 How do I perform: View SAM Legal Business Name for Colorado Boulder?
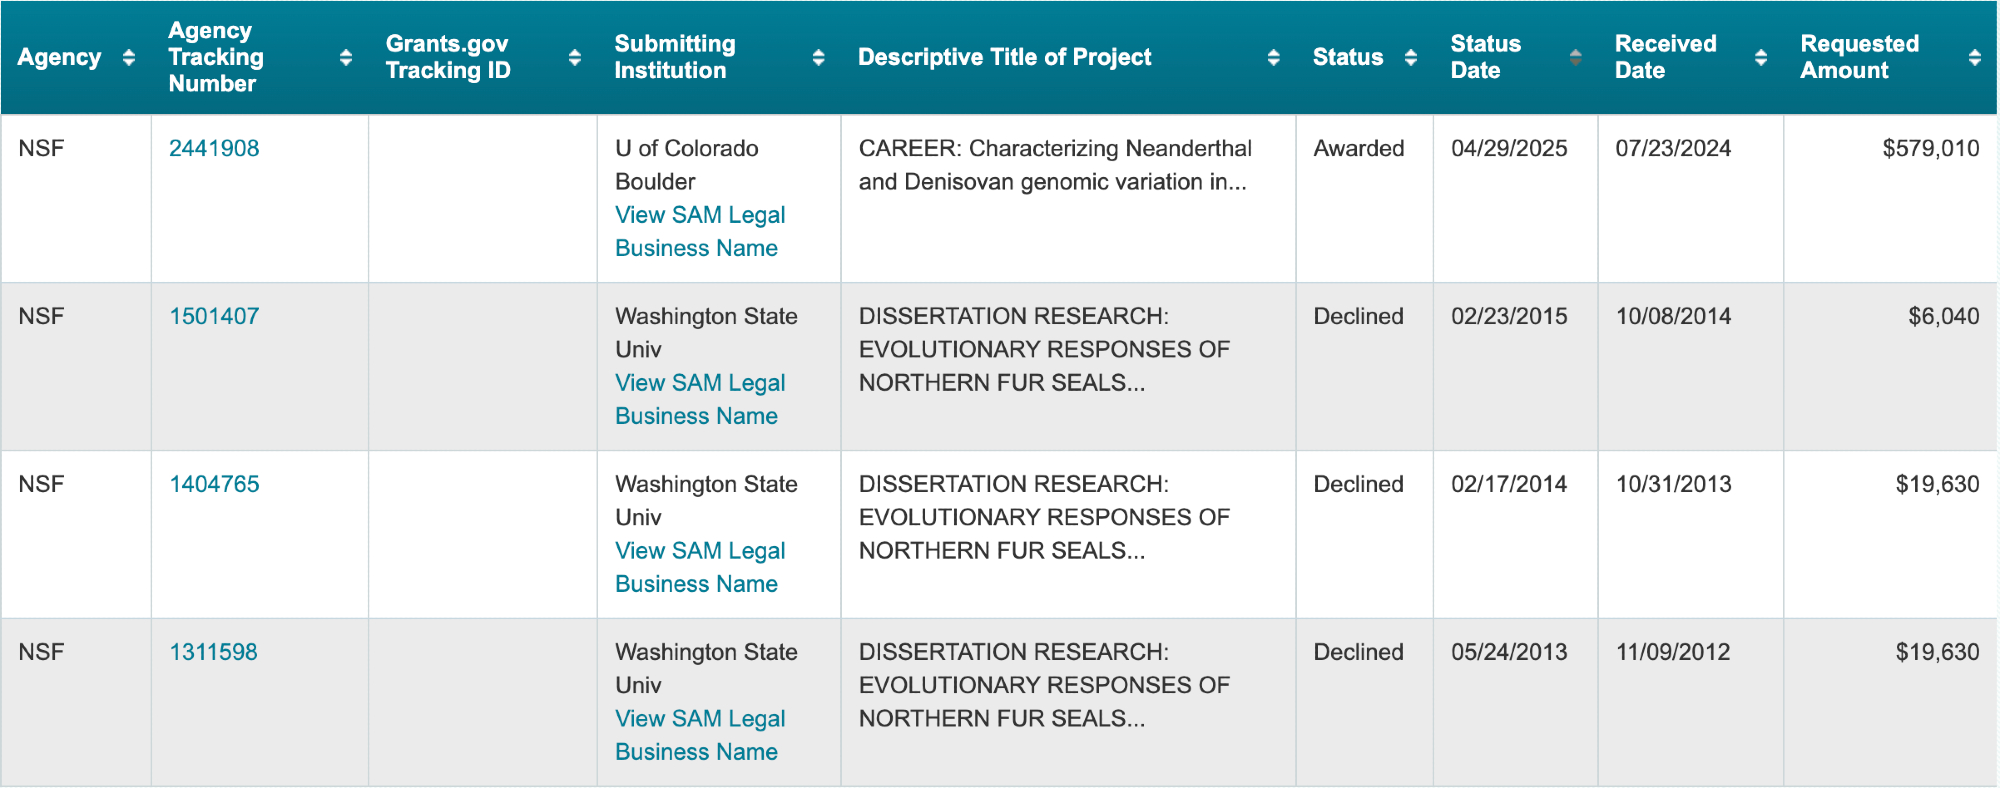pyautogui.click(x=699, y=231)
